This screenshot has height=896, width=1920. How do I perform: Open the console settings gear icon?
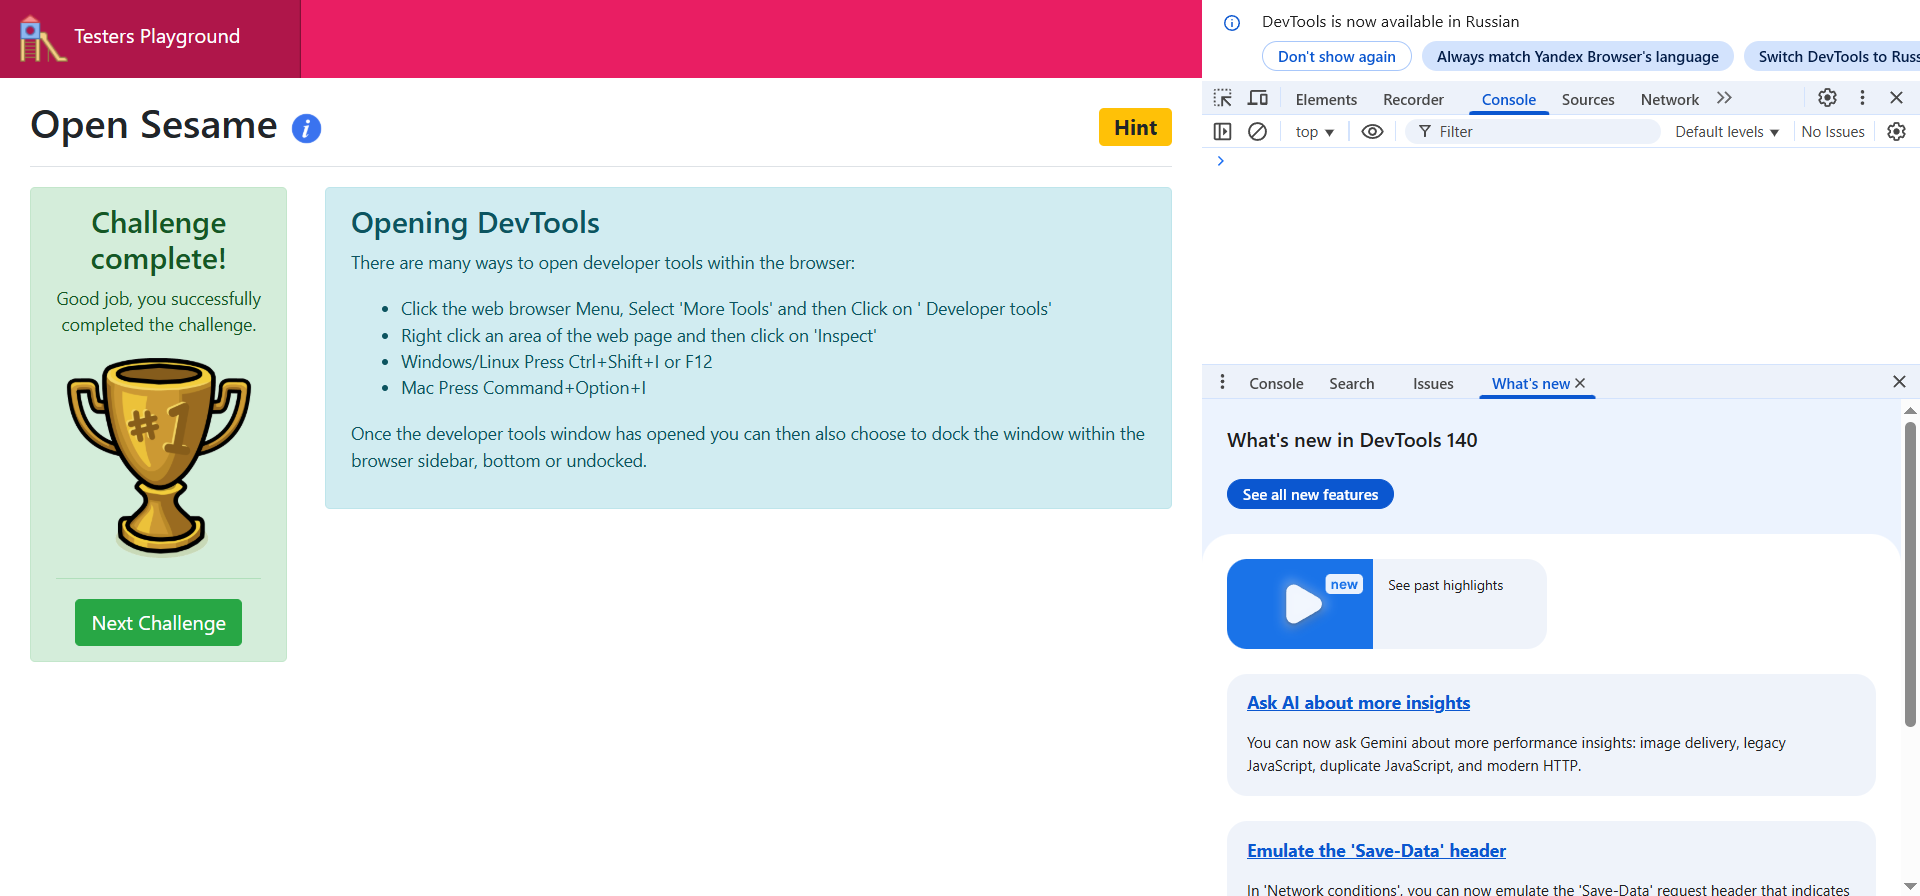click(x=1896, y=131)
